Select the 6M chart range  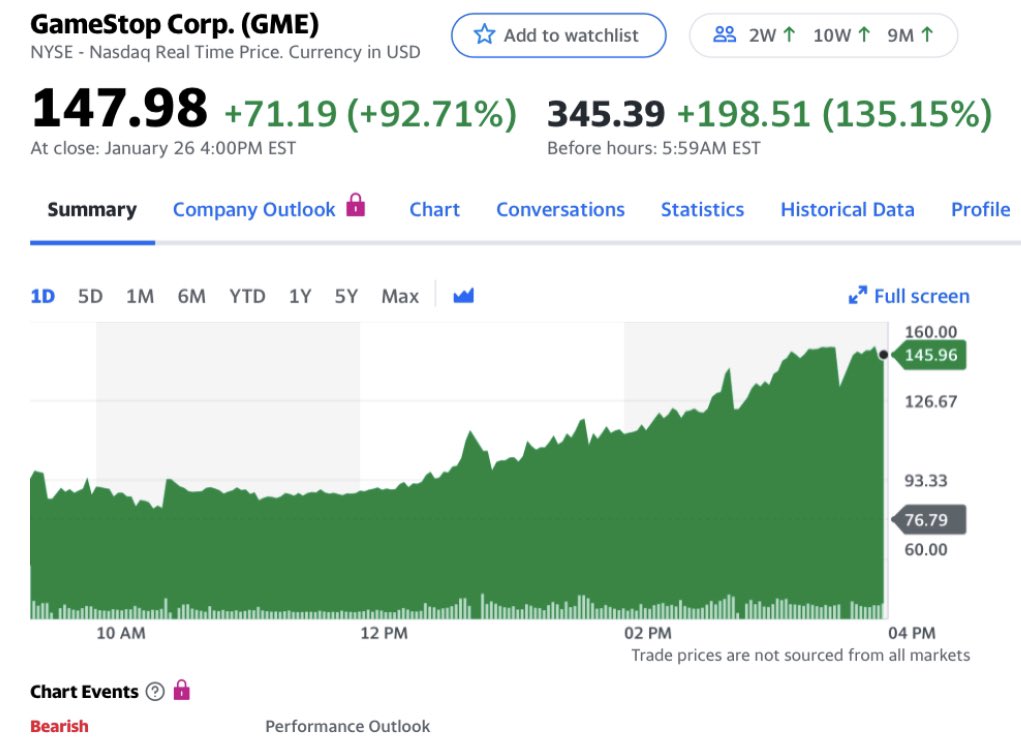pos(191,296)
